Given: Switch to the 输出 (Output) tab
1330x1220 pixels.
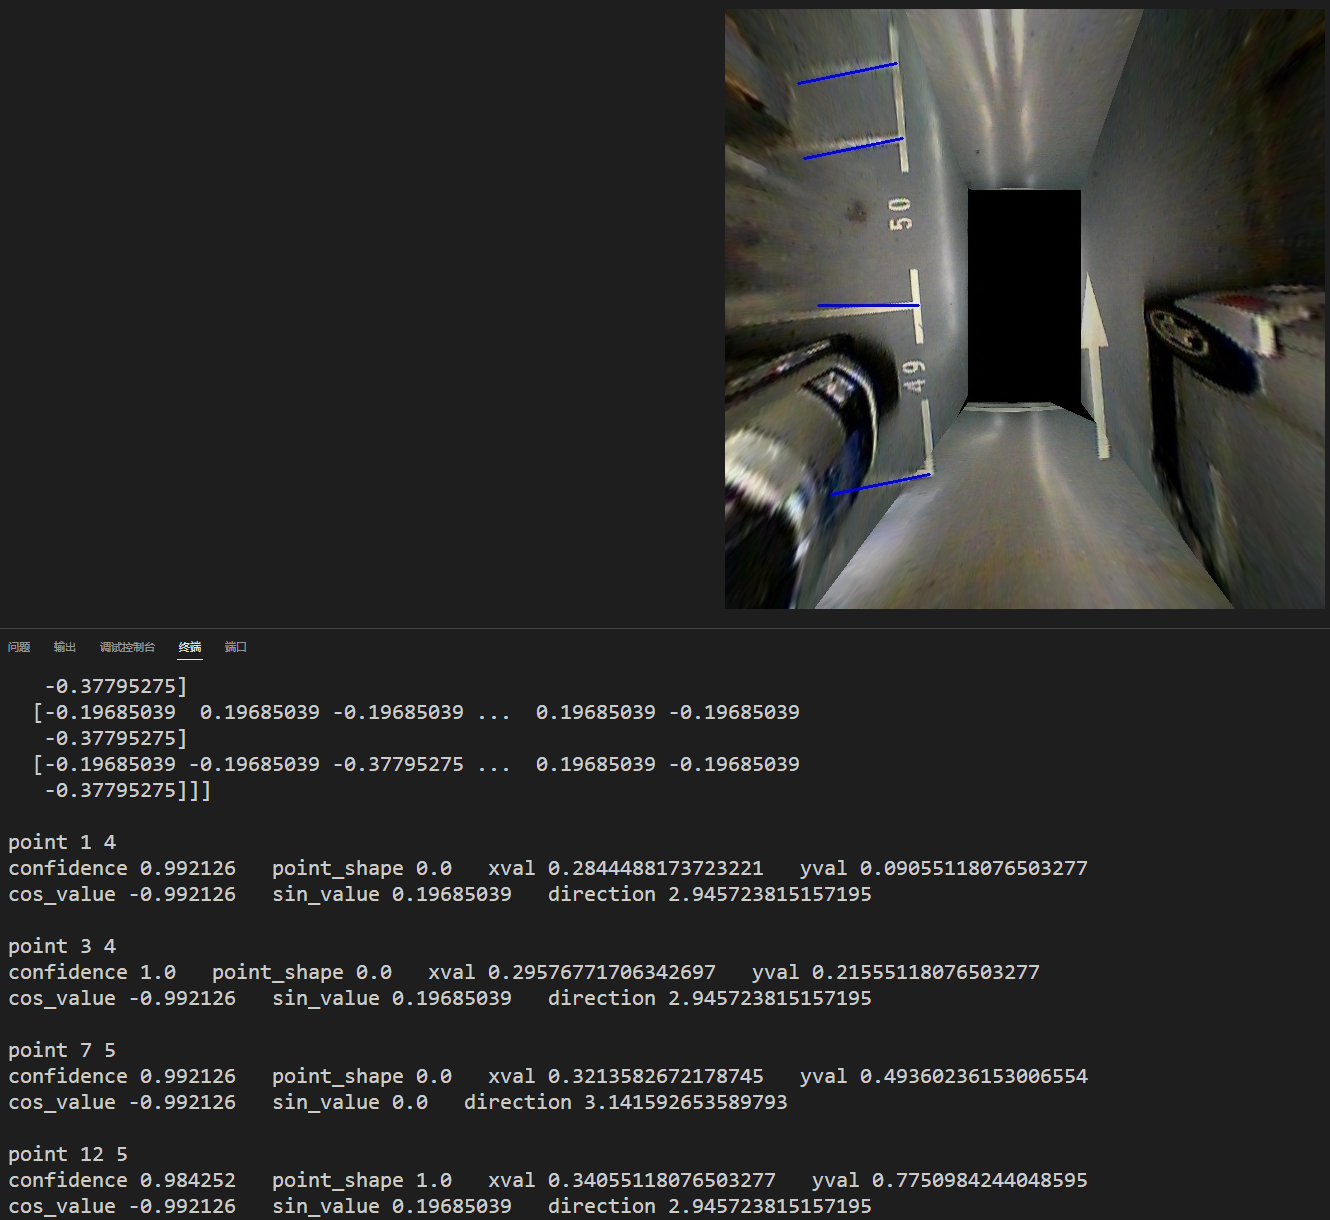Looking at the screenshot, I should 65,647.
